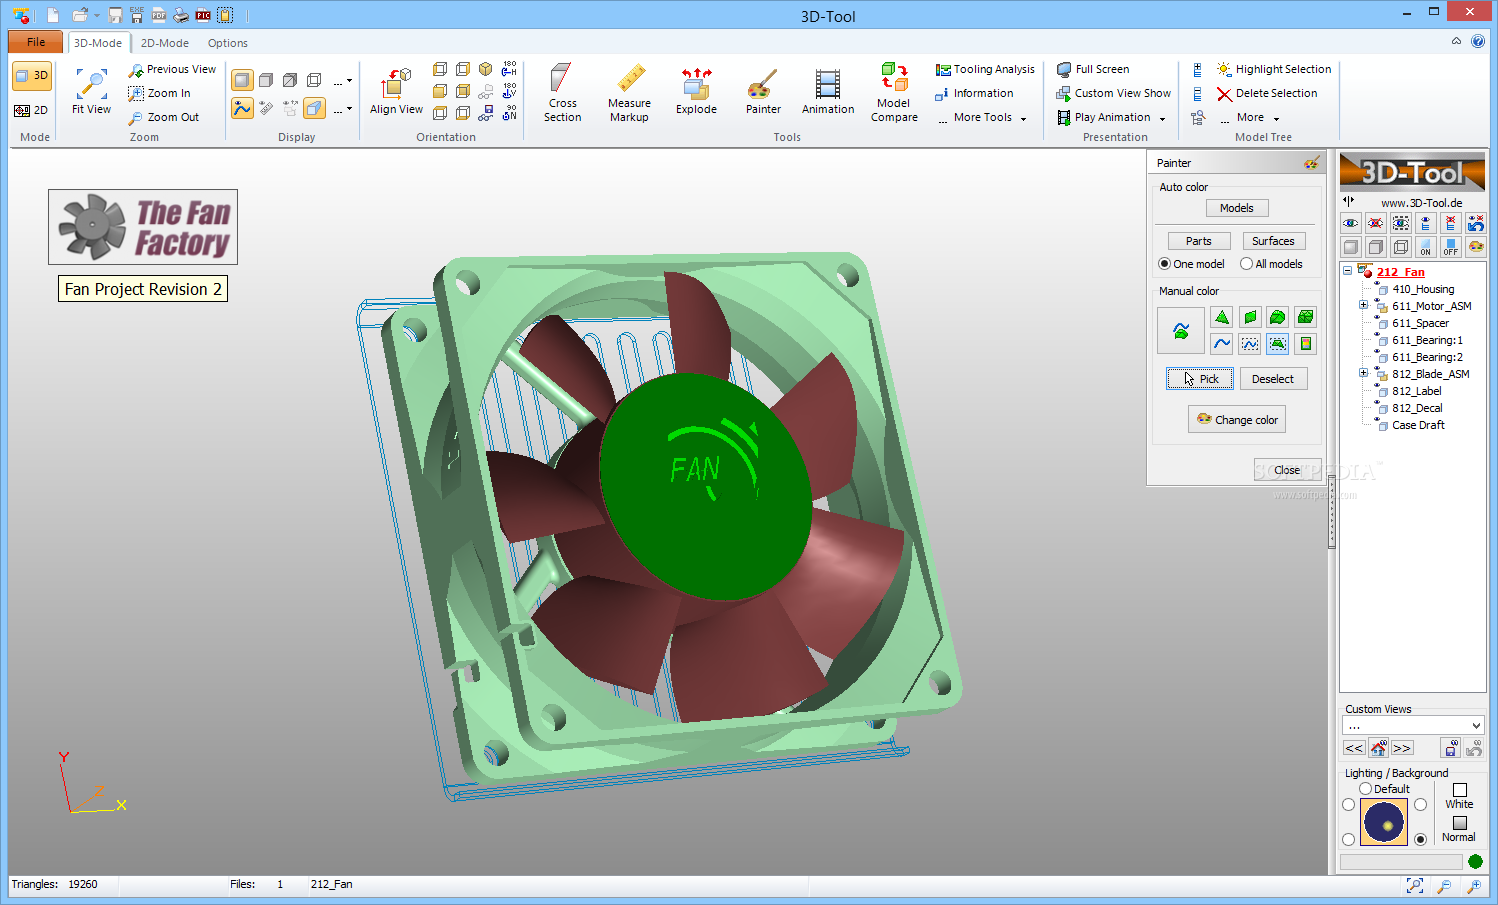
Task: Save the custom view with disk icon
Action: click(x=1451, y=748)
